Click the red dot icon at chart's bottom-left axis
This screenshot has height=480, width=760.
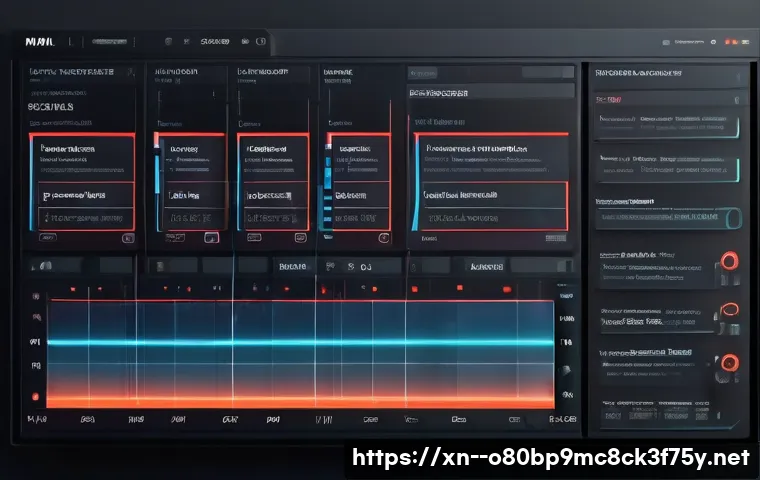35,396
